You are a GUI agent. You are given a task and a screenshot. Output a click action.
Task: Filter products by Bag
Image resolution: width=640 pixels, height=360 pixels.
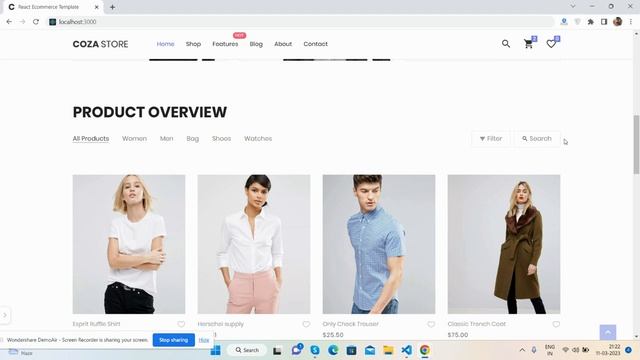click(x=193, y=139)
